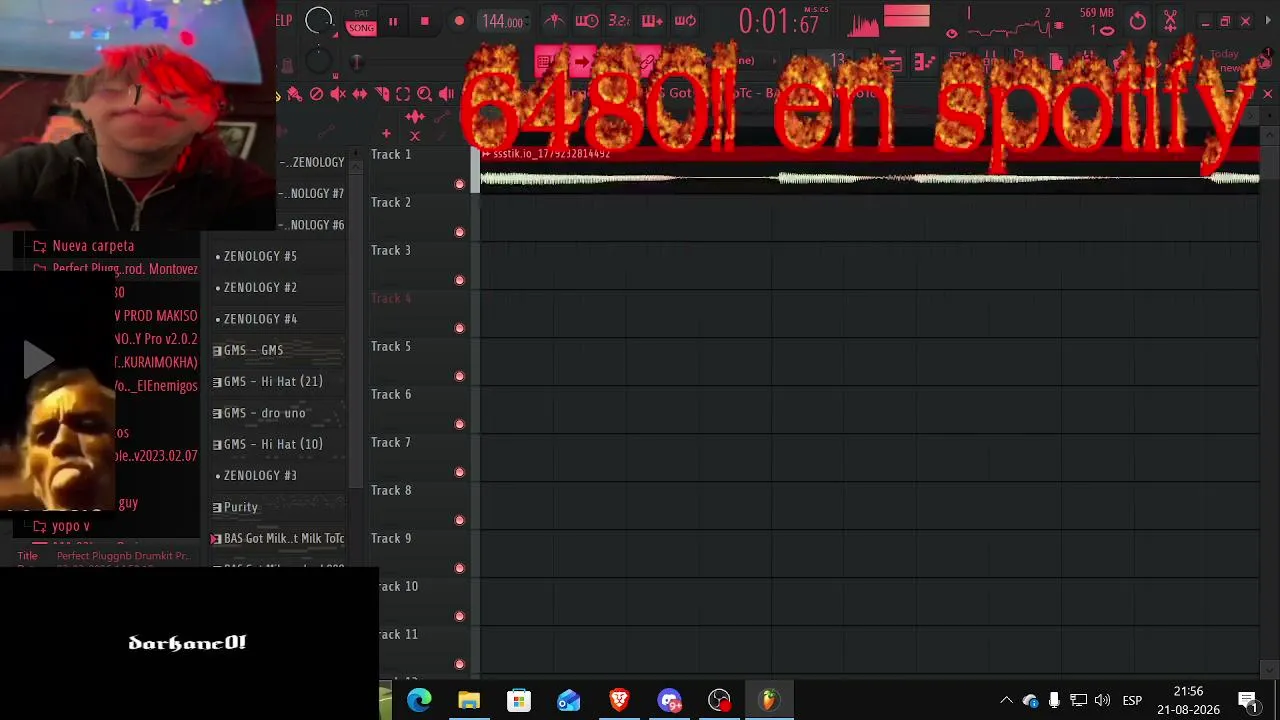Click the scissors icon in top toolbar
1280x720 pixels.
pyautogui.click(x=1170, y=21)
